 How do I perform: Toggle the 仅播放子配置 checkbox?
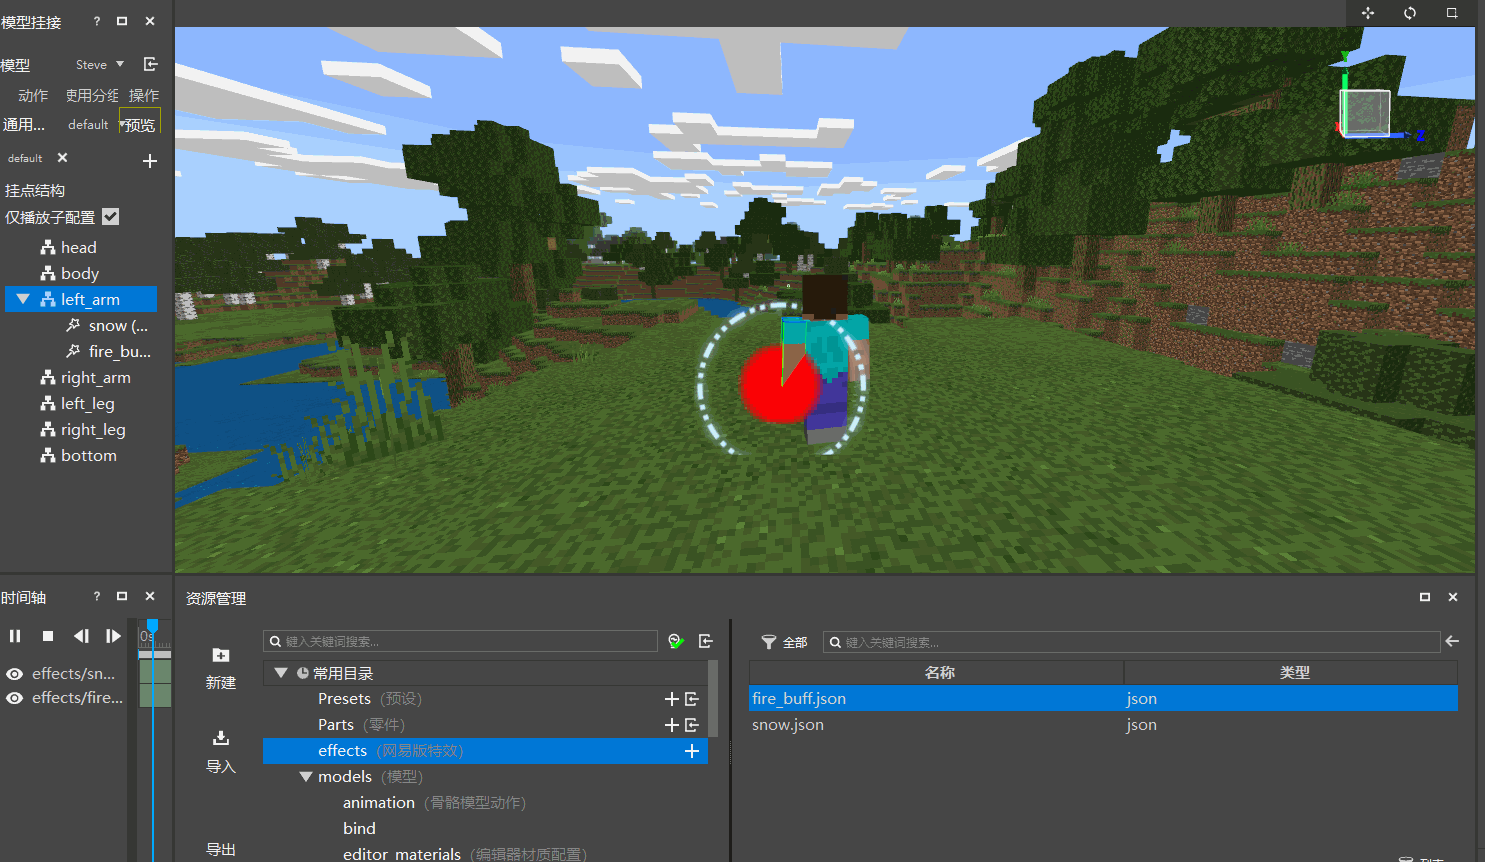tap(111, 217)
